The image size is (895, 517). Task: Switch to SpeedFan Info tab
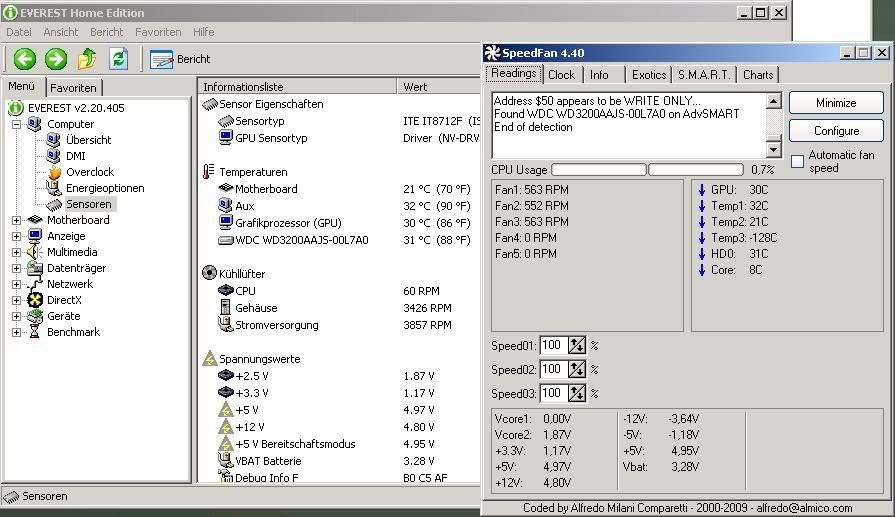tap(599, 75)
